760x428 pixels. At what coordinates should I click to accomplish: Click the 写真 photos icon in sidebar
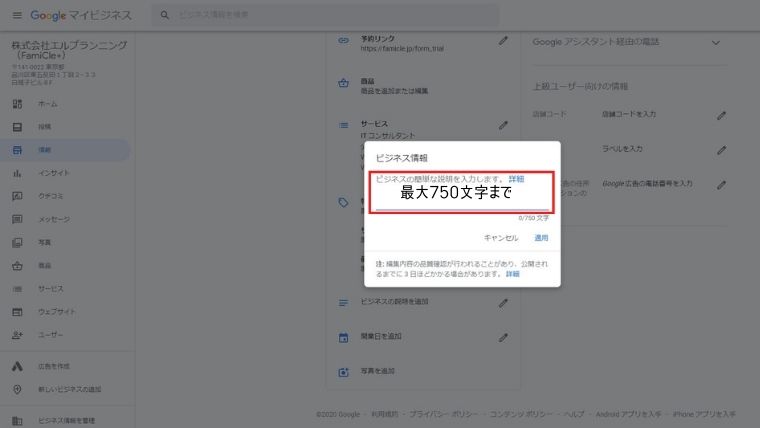click(x=17, y=242)
